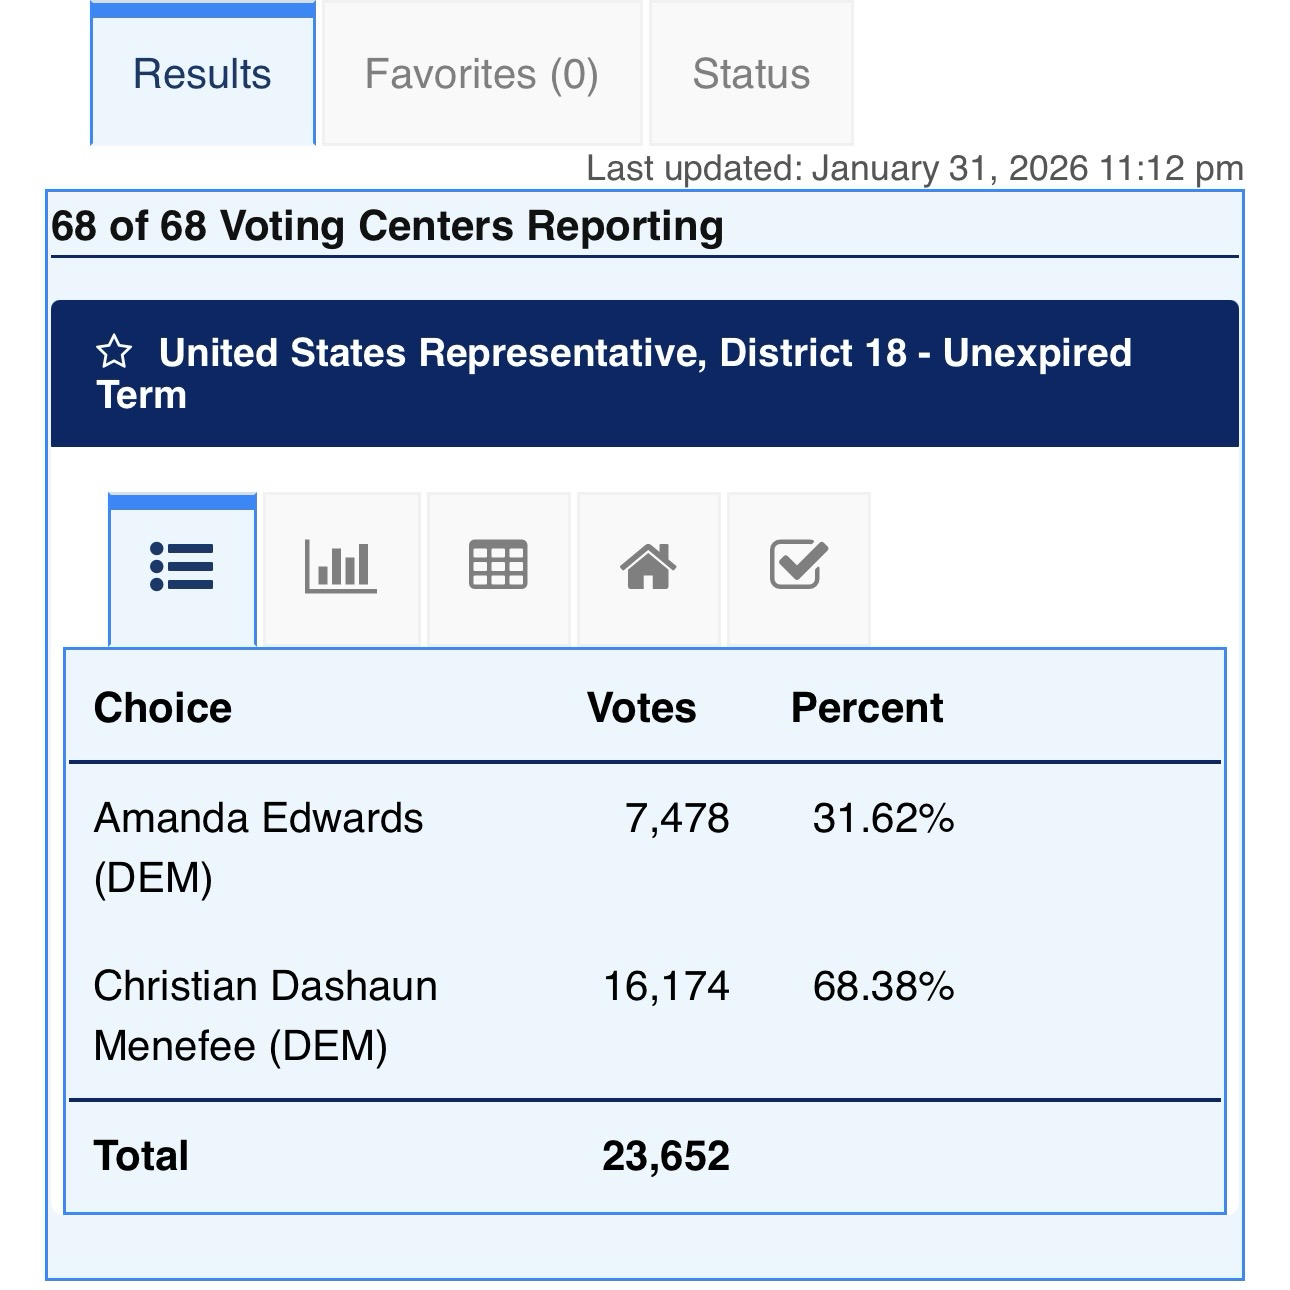Go to the Status tab

pos(751,75)
